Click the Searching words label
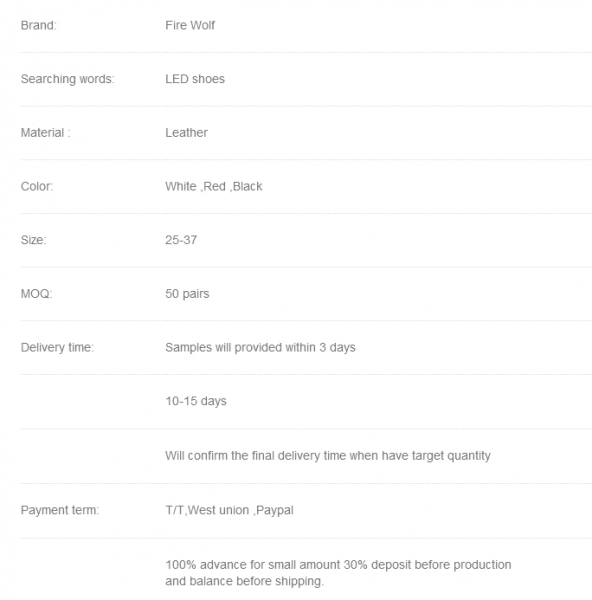592x600 pixels. (x=68, y=79)
